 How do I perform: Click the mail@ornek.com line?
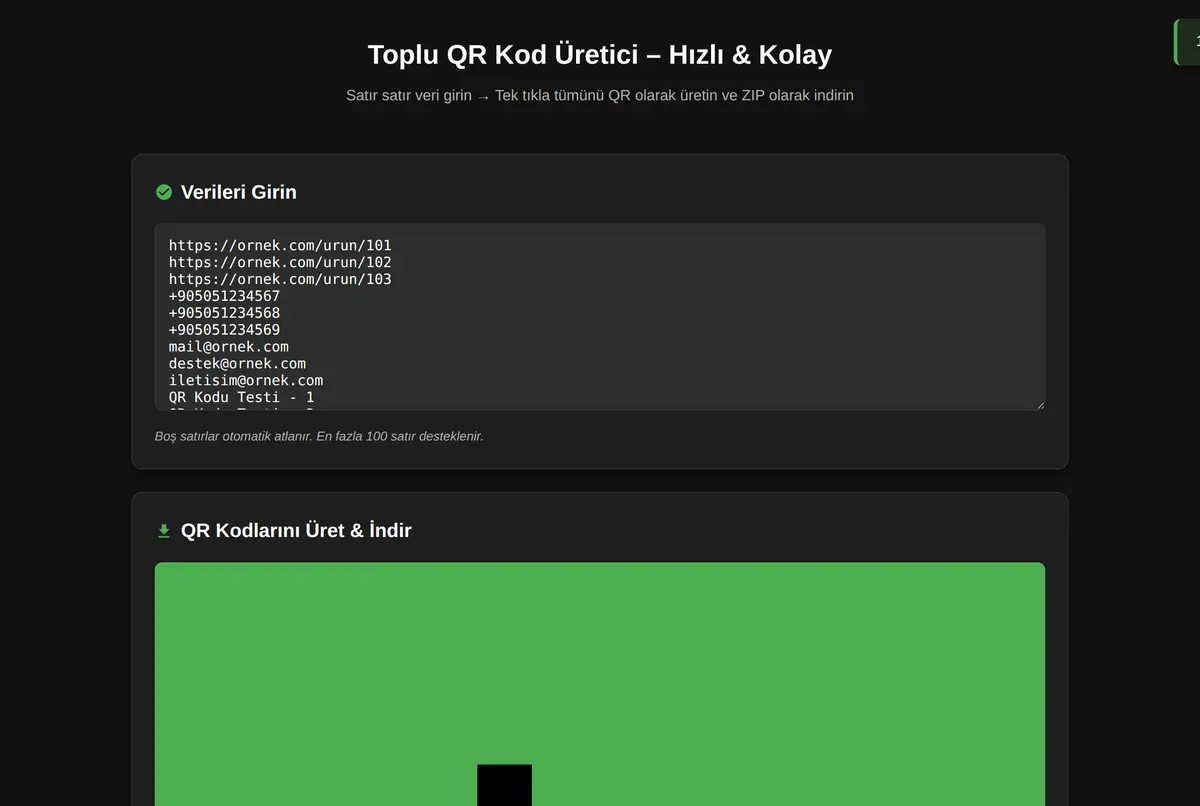pyautogui.click(x=229, y=347)
